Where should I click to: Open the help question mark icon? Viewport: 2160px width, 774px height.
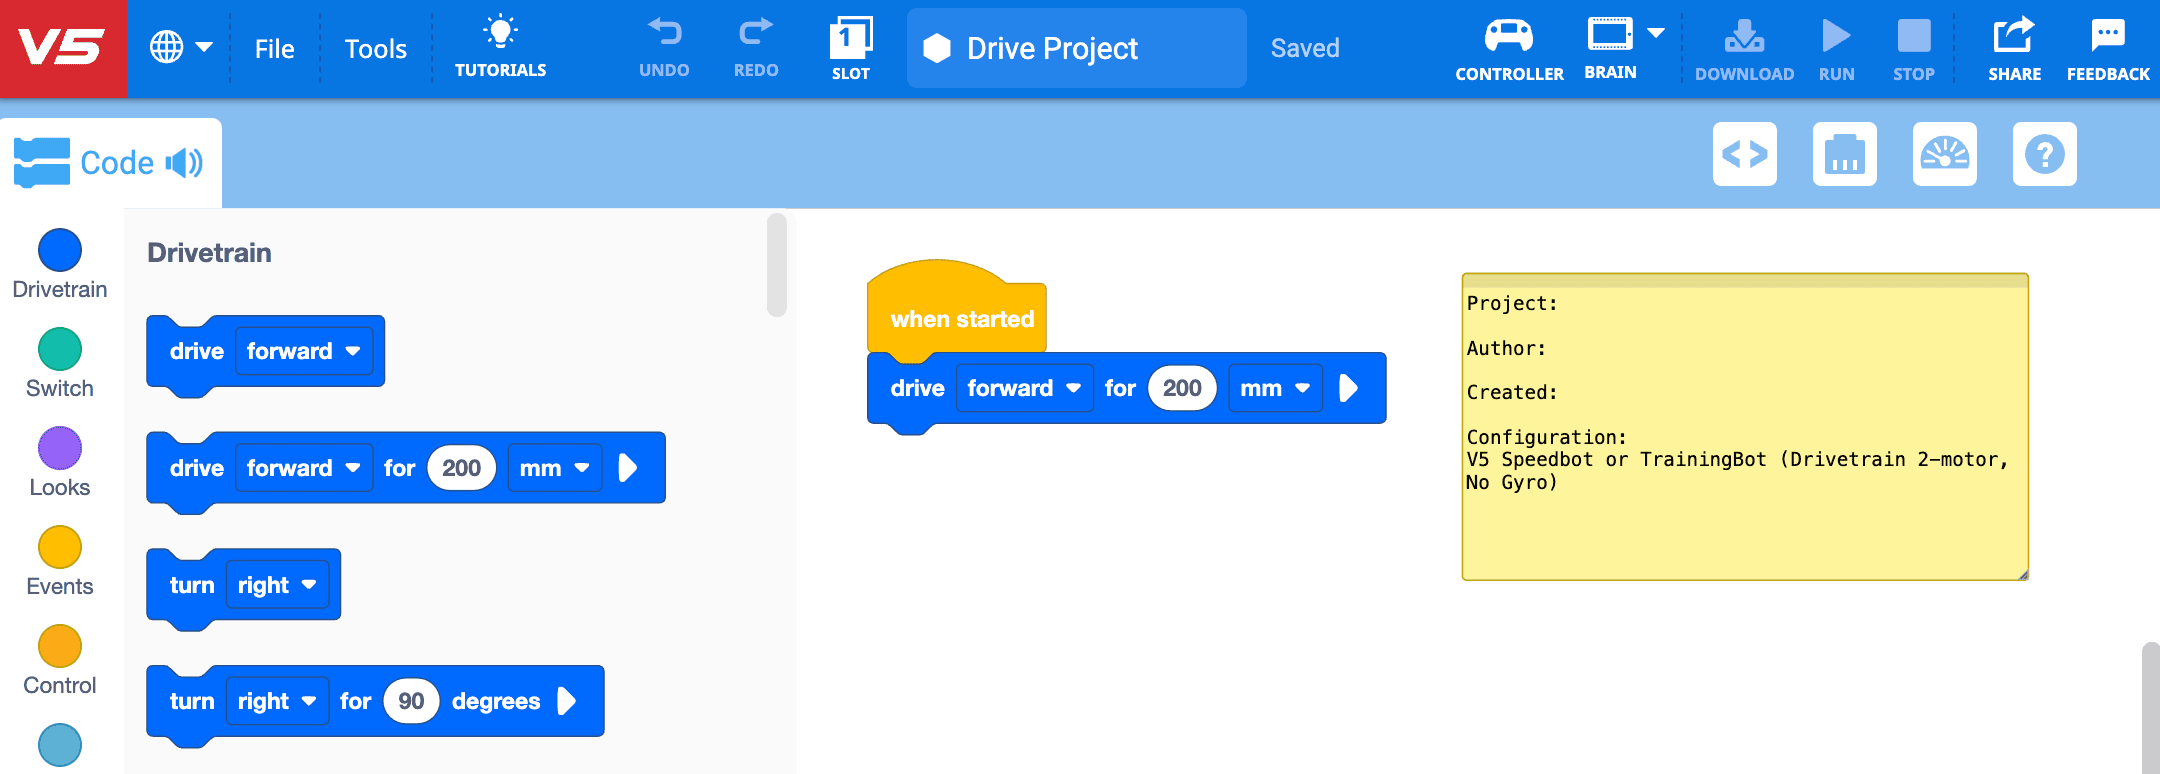point(2044,154)
